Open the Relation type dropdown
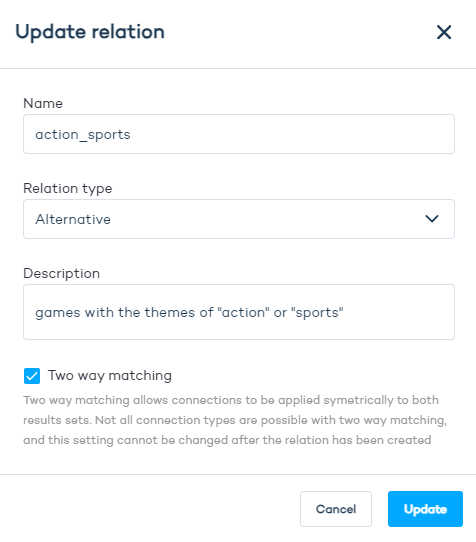 [239, 219]
